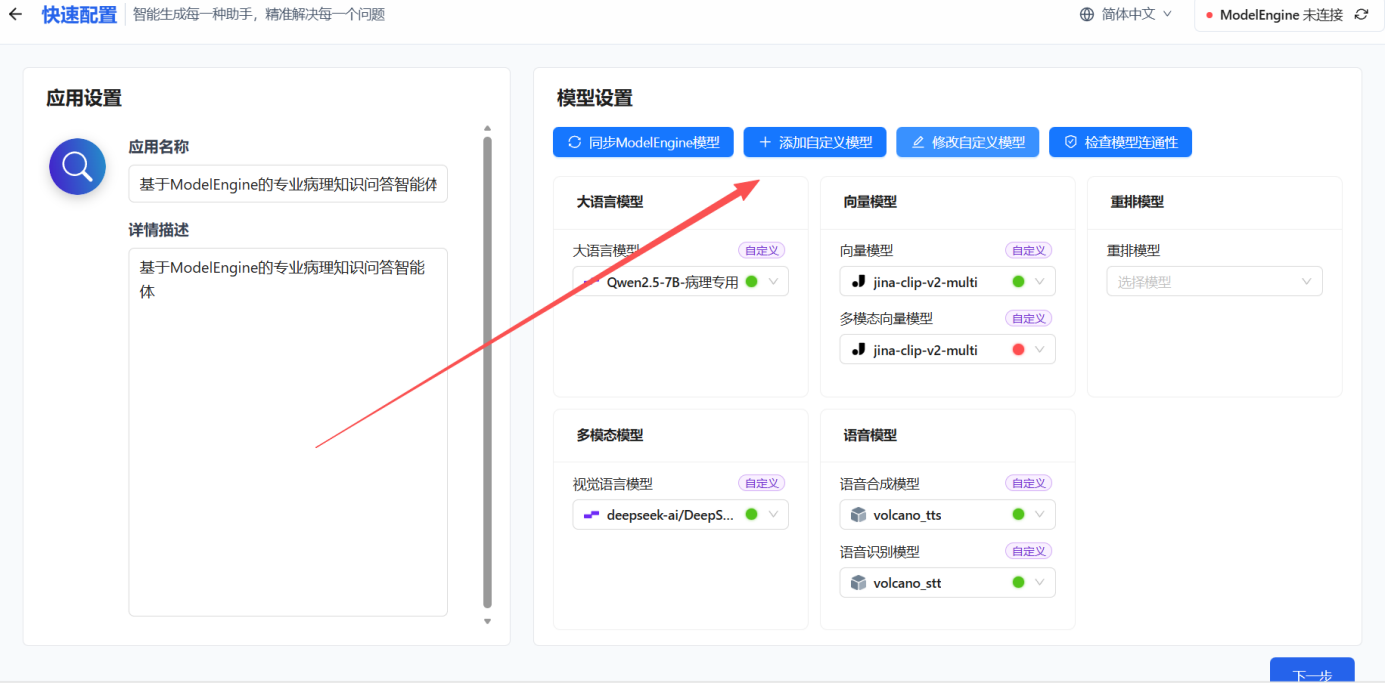Image resolution: width=1385 pixels, height=683 pixels.
Task: Expand the 语音合成模型 volcano_tts dropdown arrow
Action: point(1040,515)
